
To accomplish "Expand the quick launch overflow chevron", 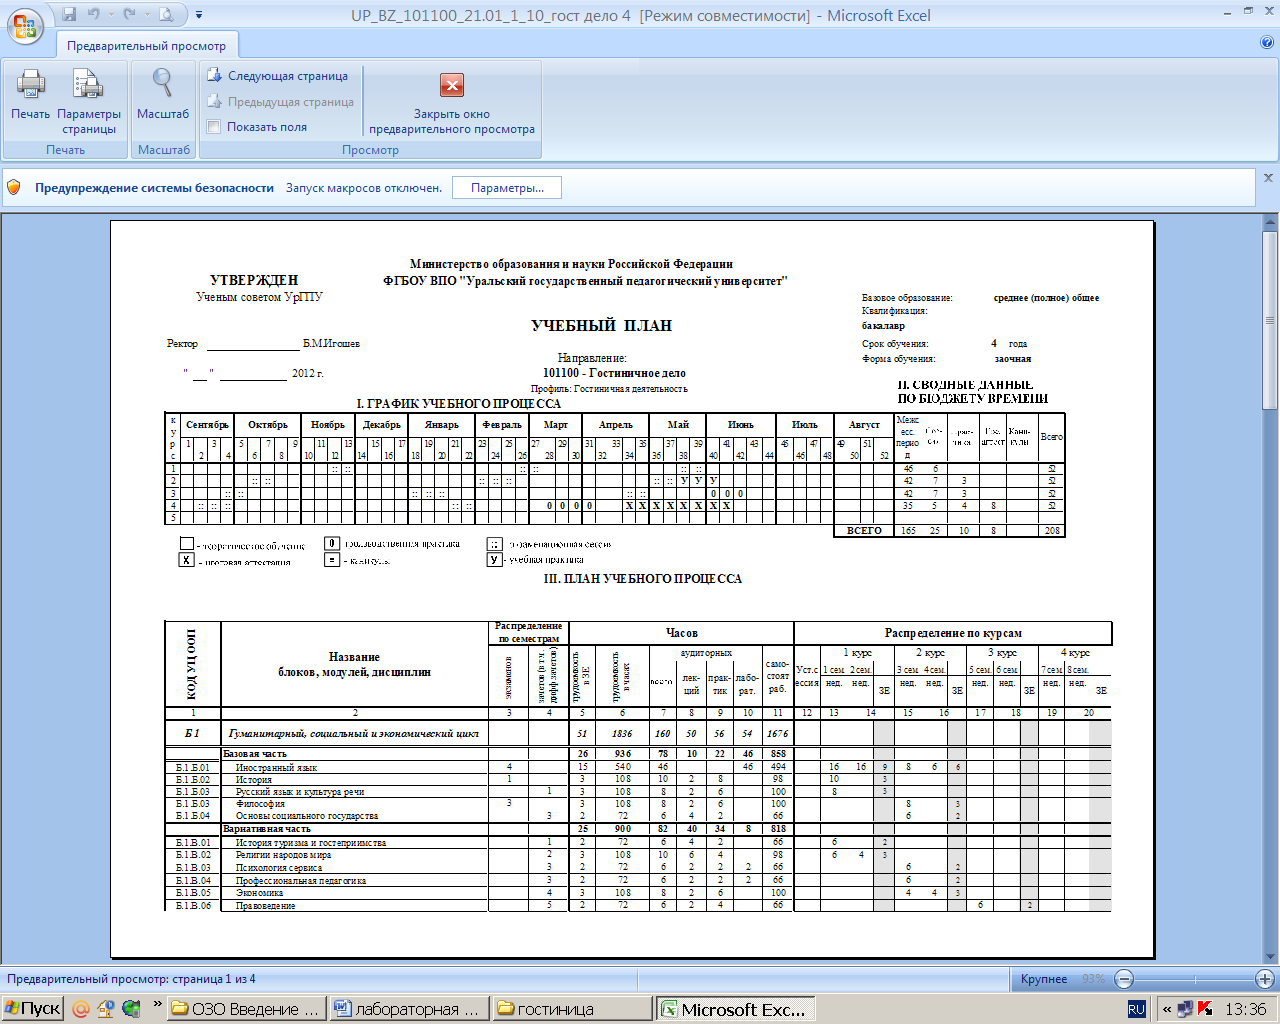I will coord(157,1003).
